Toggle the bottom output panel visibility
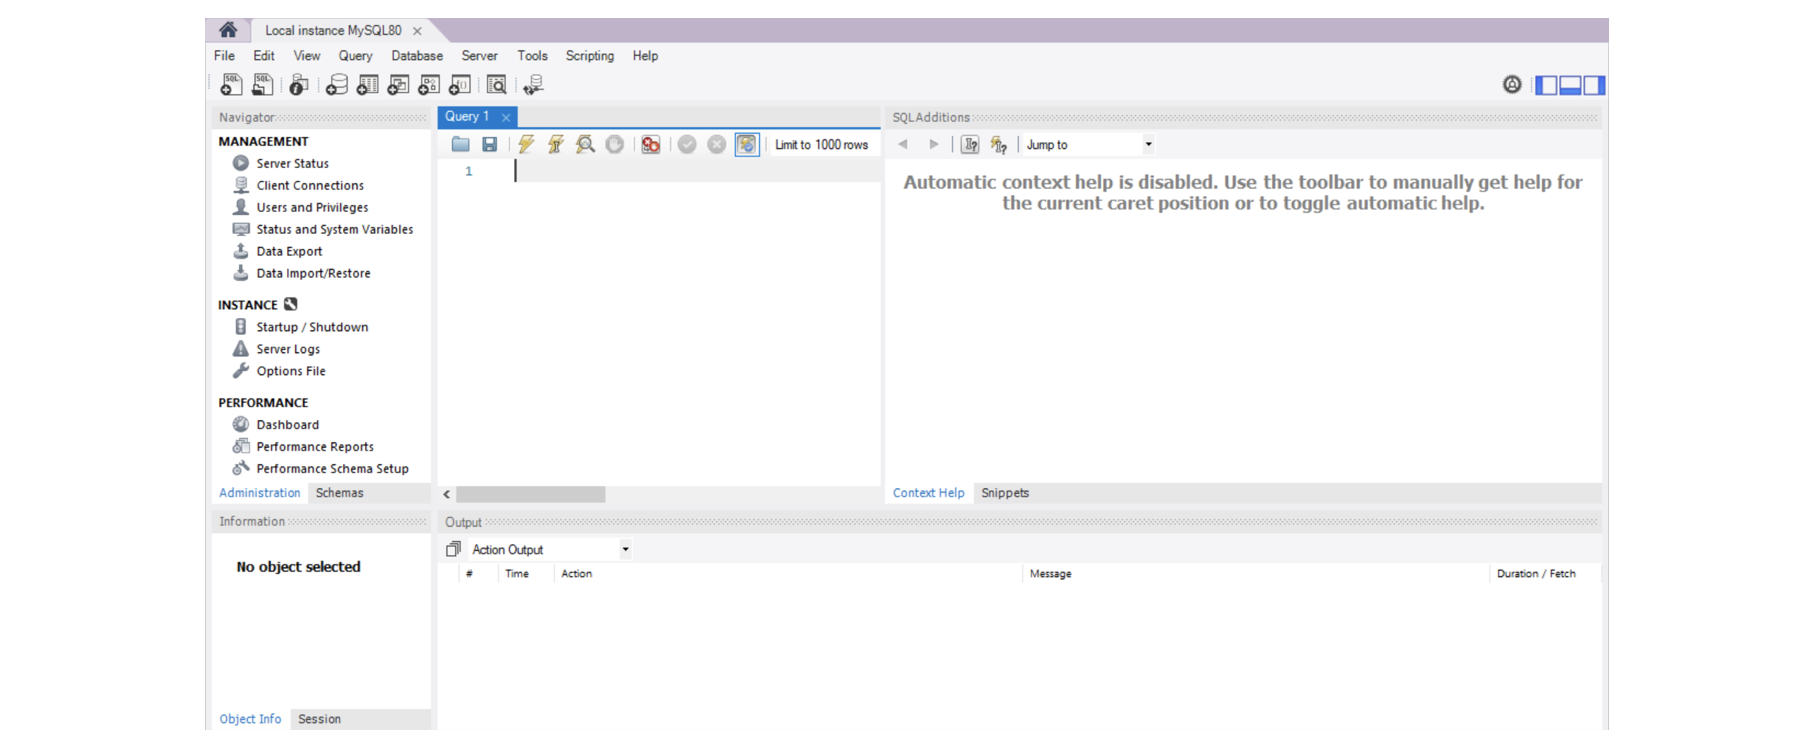The width and height of the screenshot is (1814, 750). 1570,86
